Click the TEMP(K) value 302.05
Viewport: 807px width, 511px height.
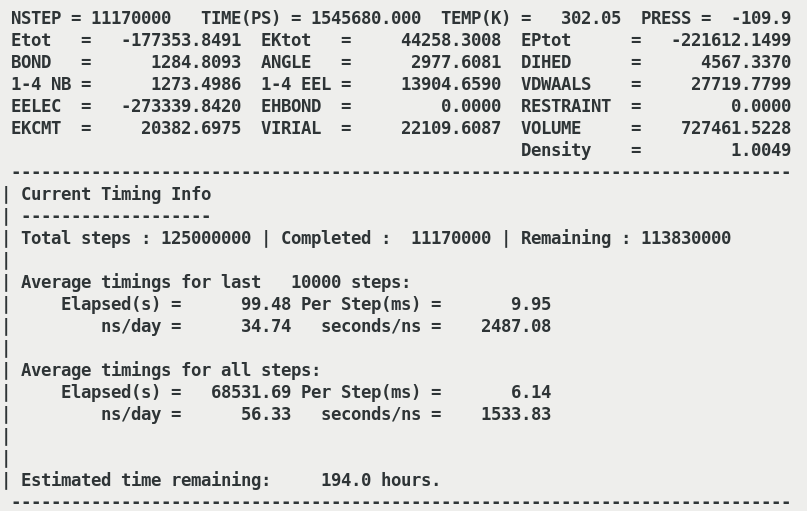click(x=590, y=18)
